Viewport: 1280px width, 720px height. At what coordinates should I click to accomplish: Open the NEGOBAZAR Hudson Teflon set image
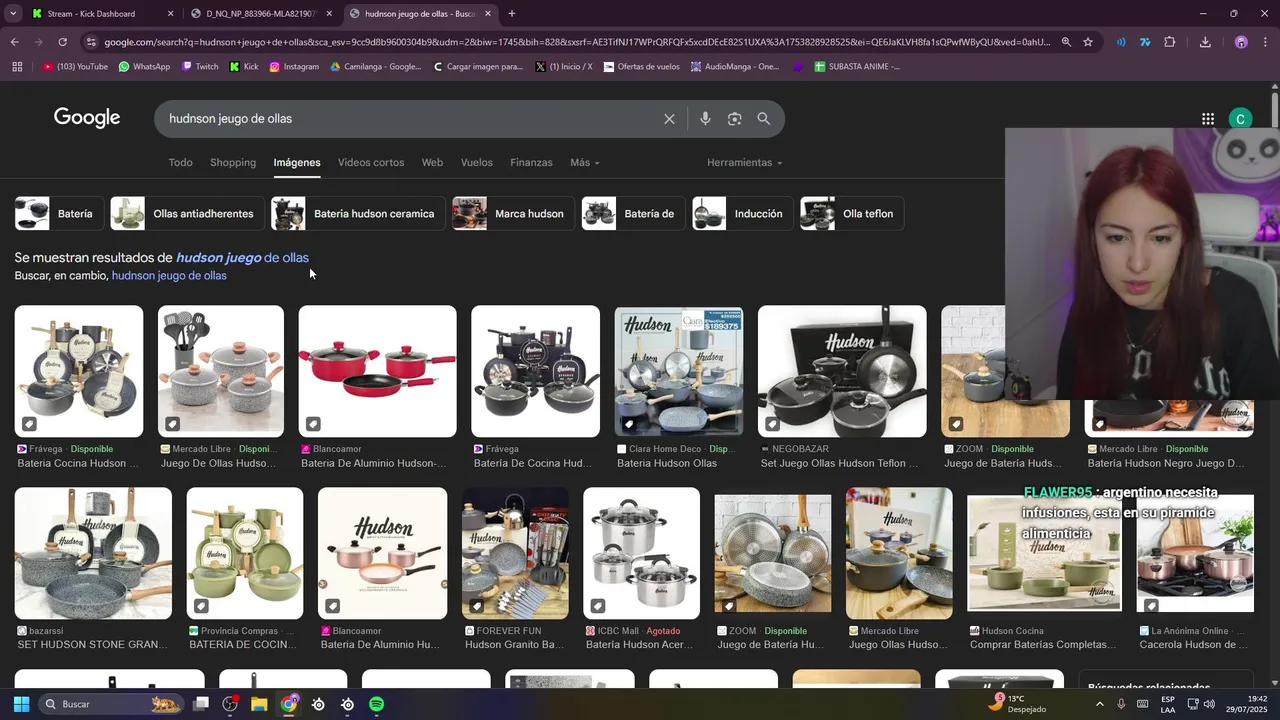pyautogui.click(x=842, y=371)
